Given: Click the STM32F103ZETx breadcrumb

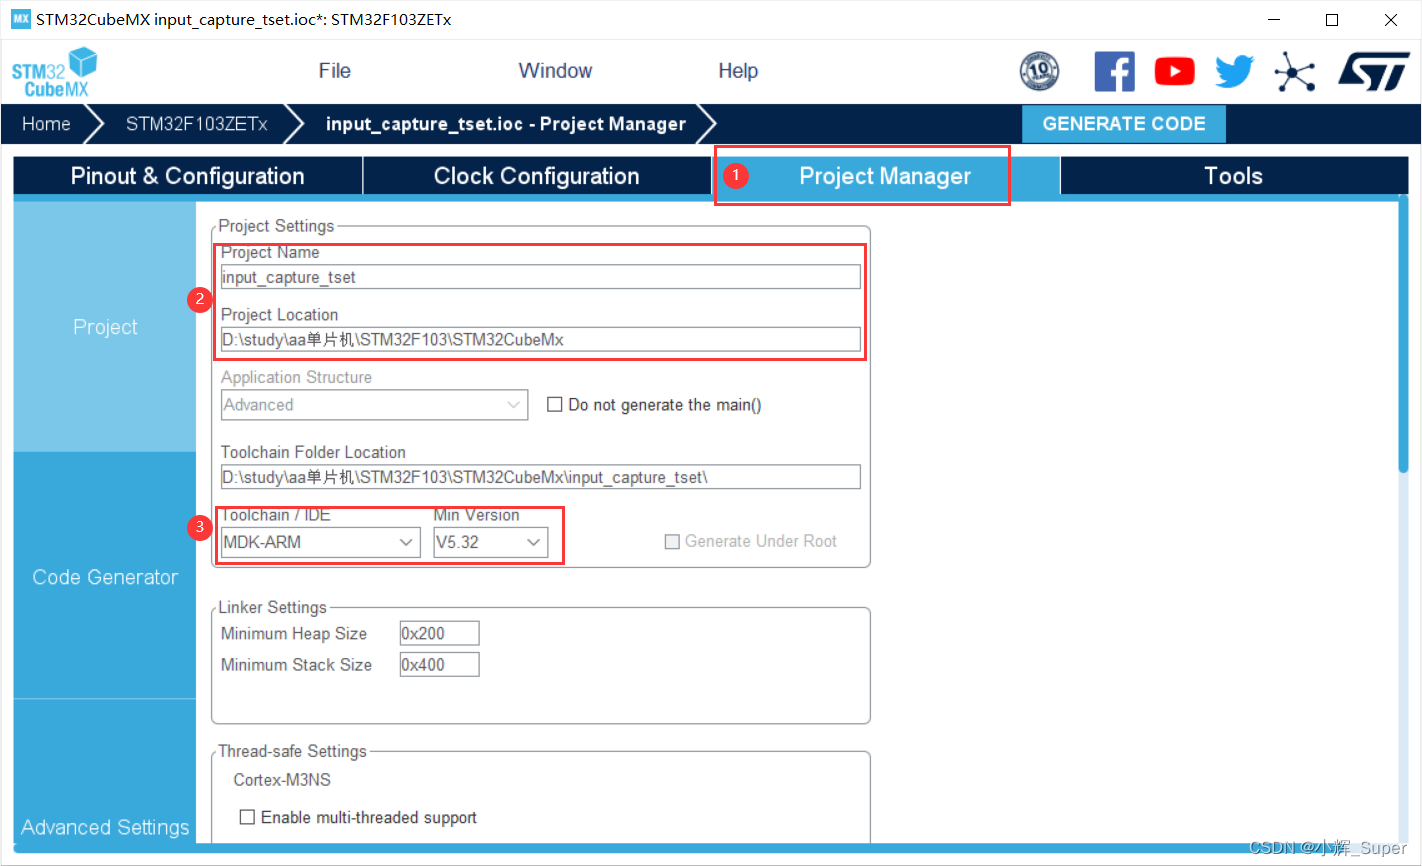Looking at the screenshot, I should (196, 124).
